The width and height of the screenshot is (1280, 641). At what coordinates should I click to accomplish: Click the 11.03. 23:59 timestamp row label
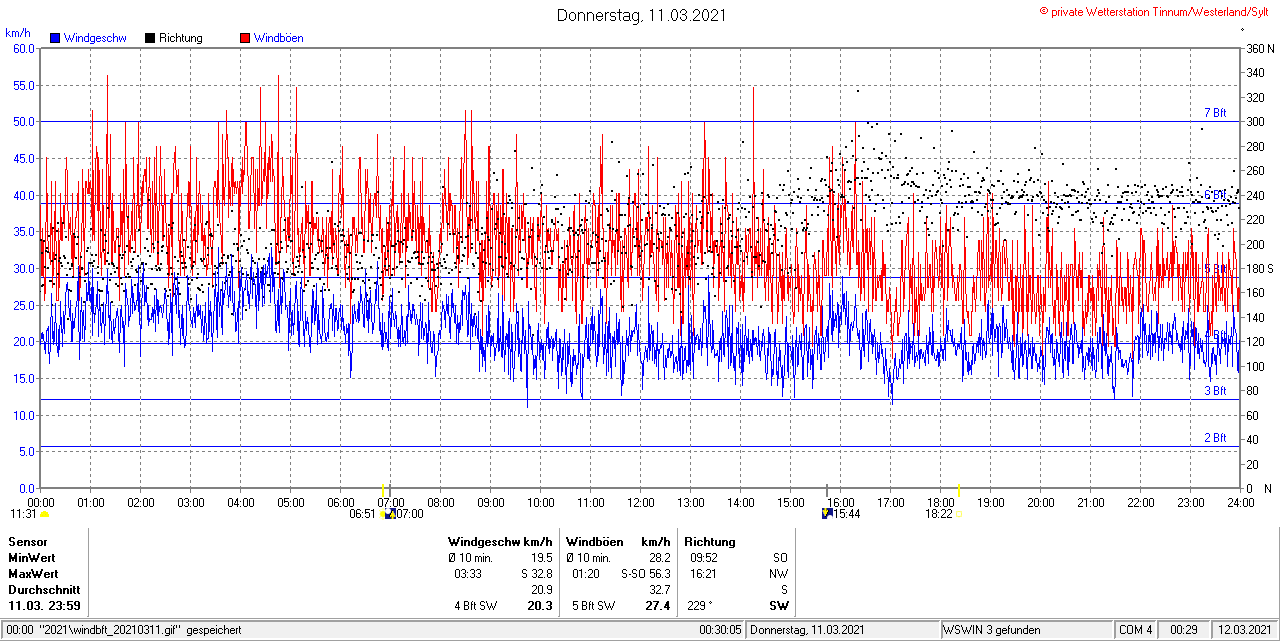45,606
